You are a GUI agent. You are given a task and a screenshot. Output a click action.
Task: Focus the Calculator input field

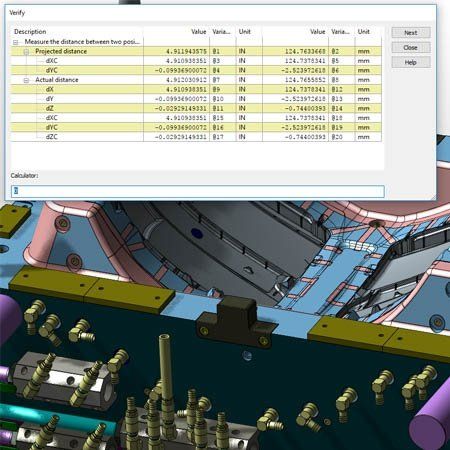pos(197,191)
